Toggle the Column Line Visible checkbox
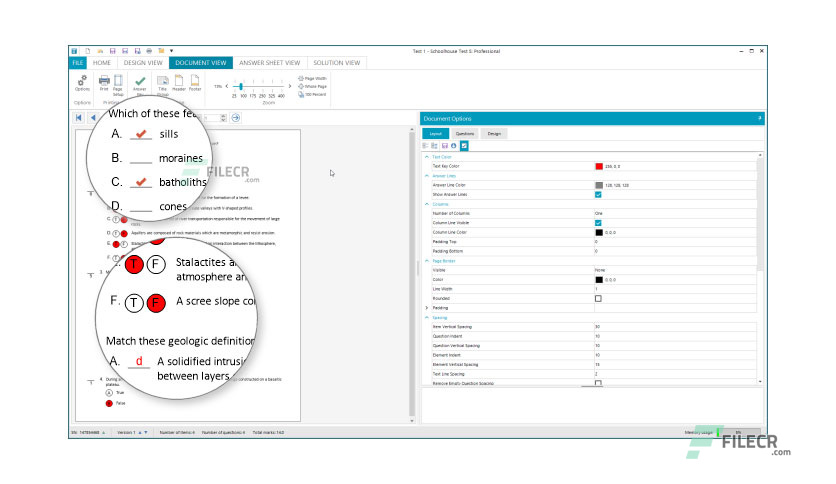The height and width of the screenshot is (484, 836). pos(598,223)
